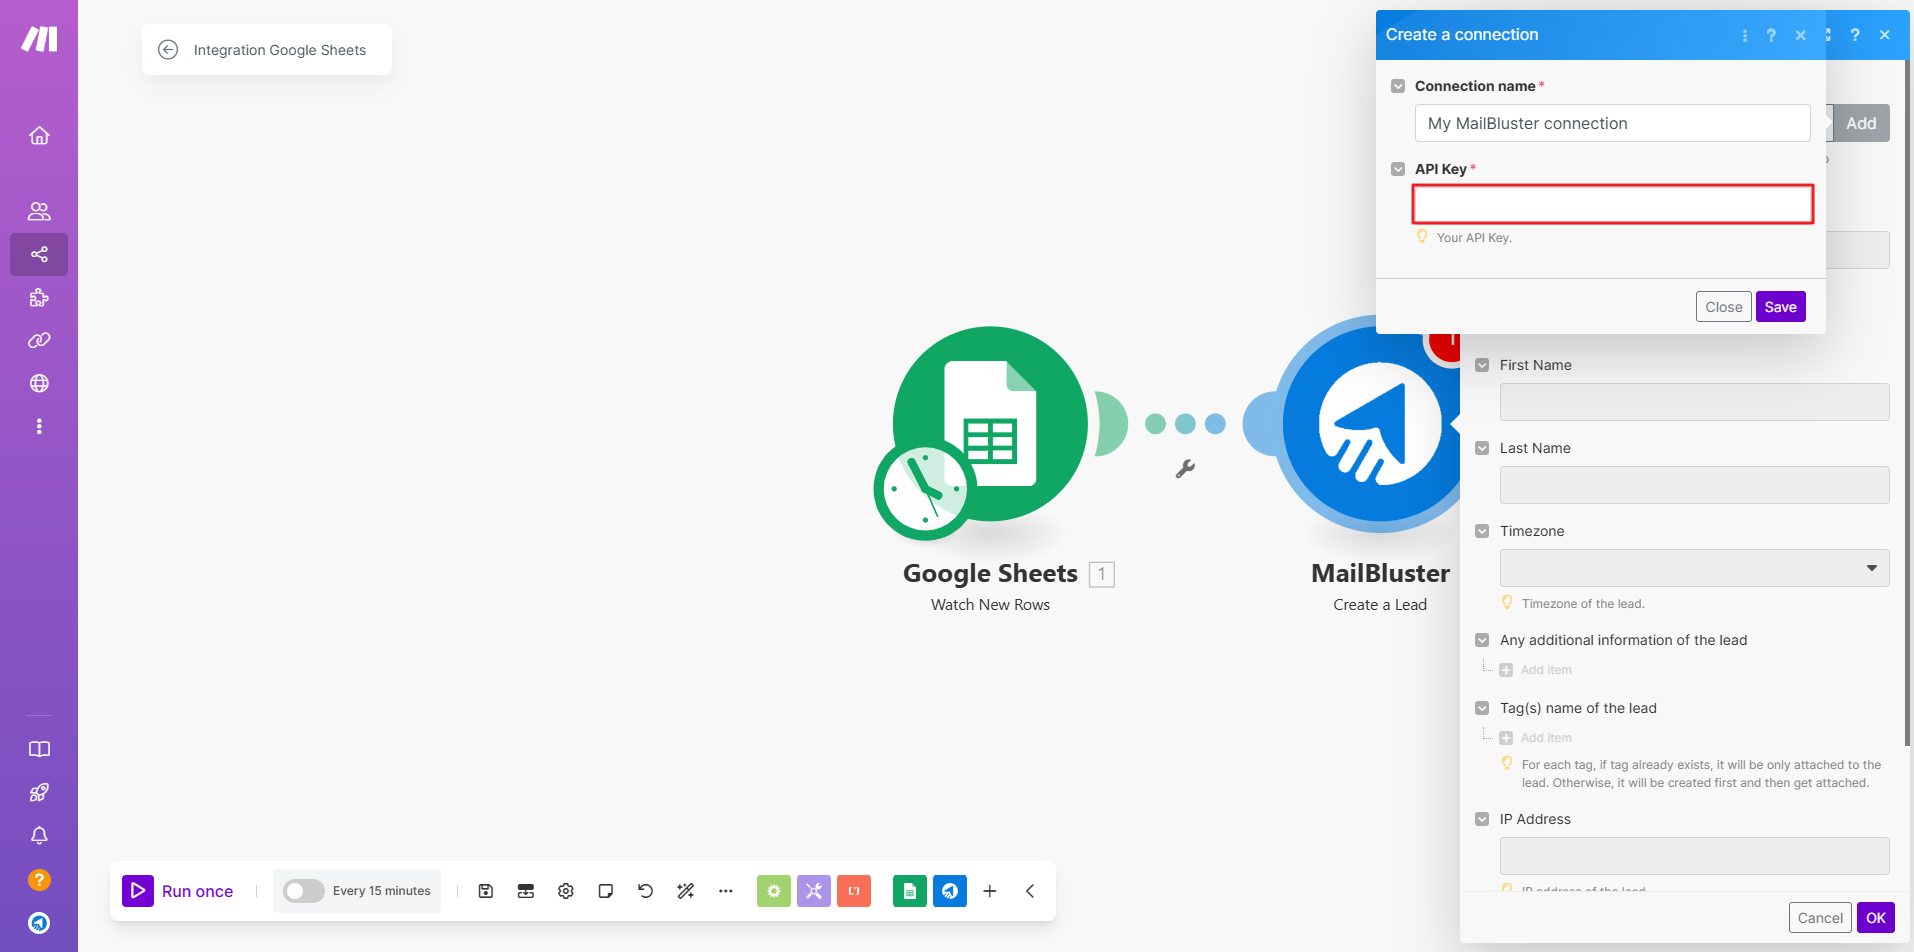Image resolution: width=1914 pixels, height=952 pixels.
Task: Toggle the scenario scheduling switch on
Action: point(303,890)
